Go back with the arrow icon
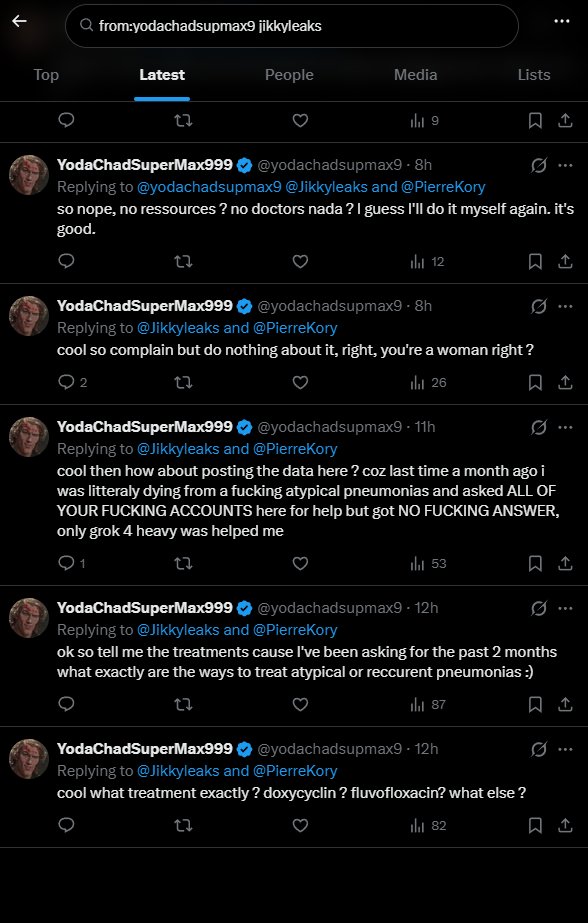The width and height of the screenshot is (588, 923). pyautogui.click(x=19, y=21)
